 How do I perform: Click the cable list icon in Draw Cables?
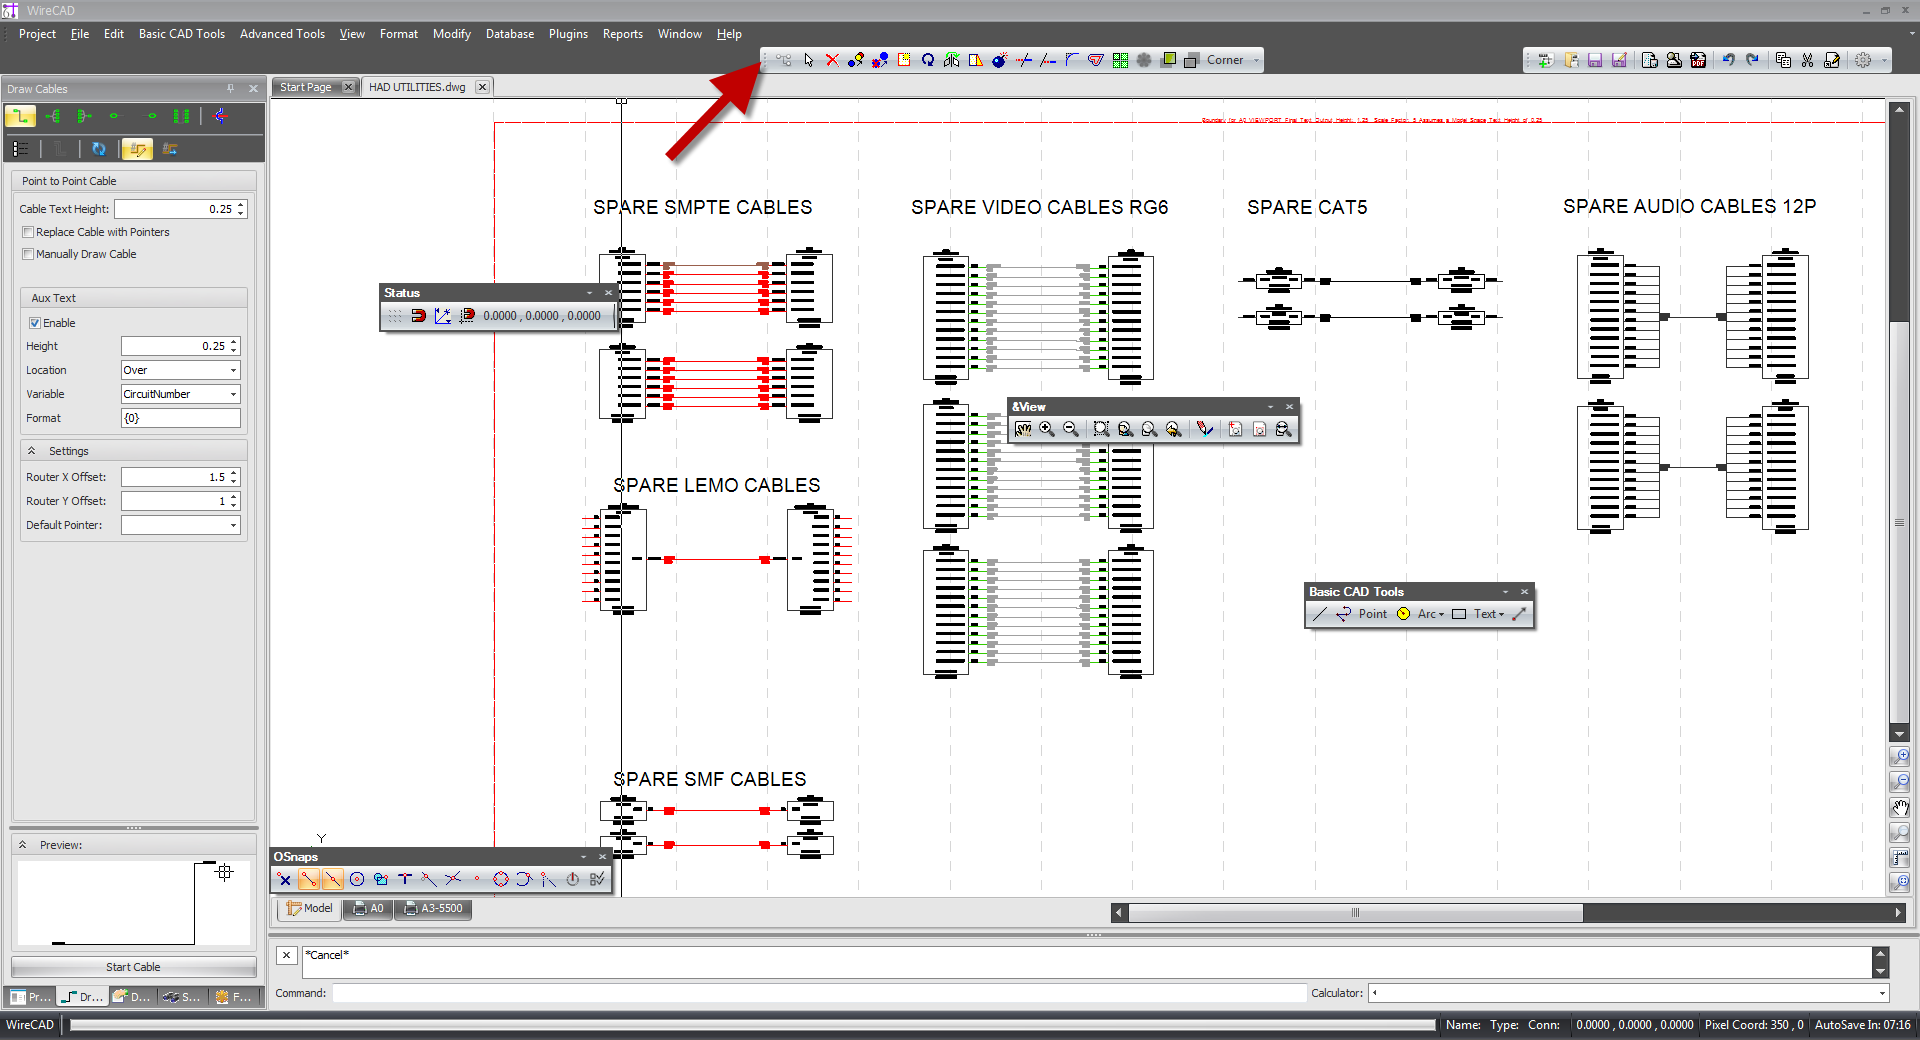point(21,149)
